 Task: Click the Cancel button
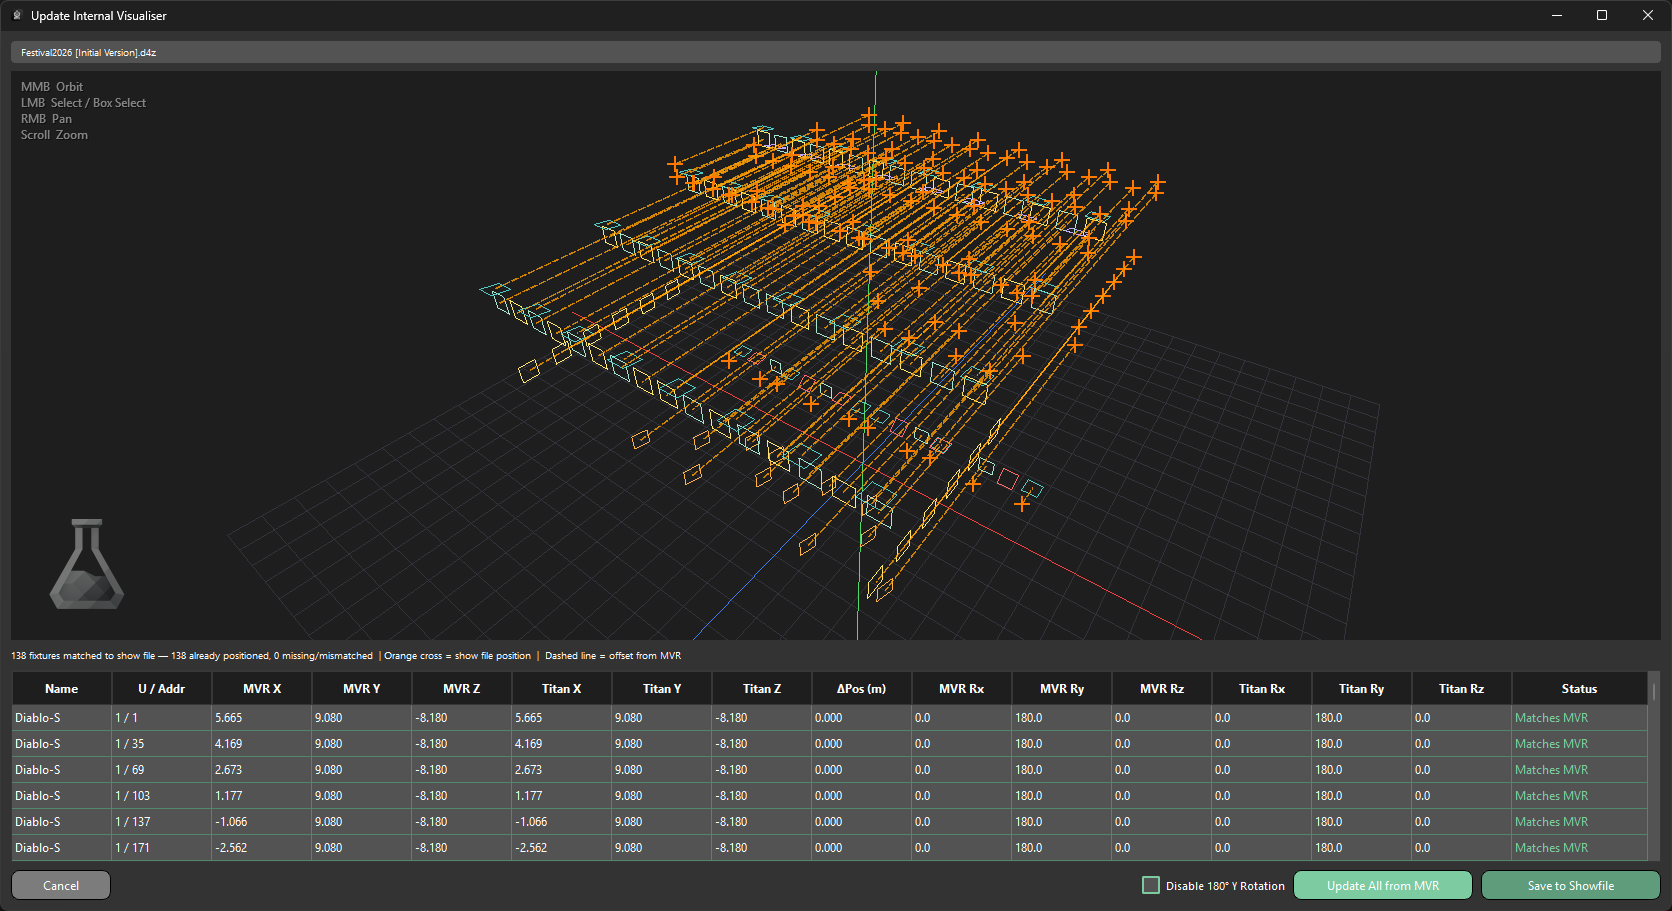[61, 885]
